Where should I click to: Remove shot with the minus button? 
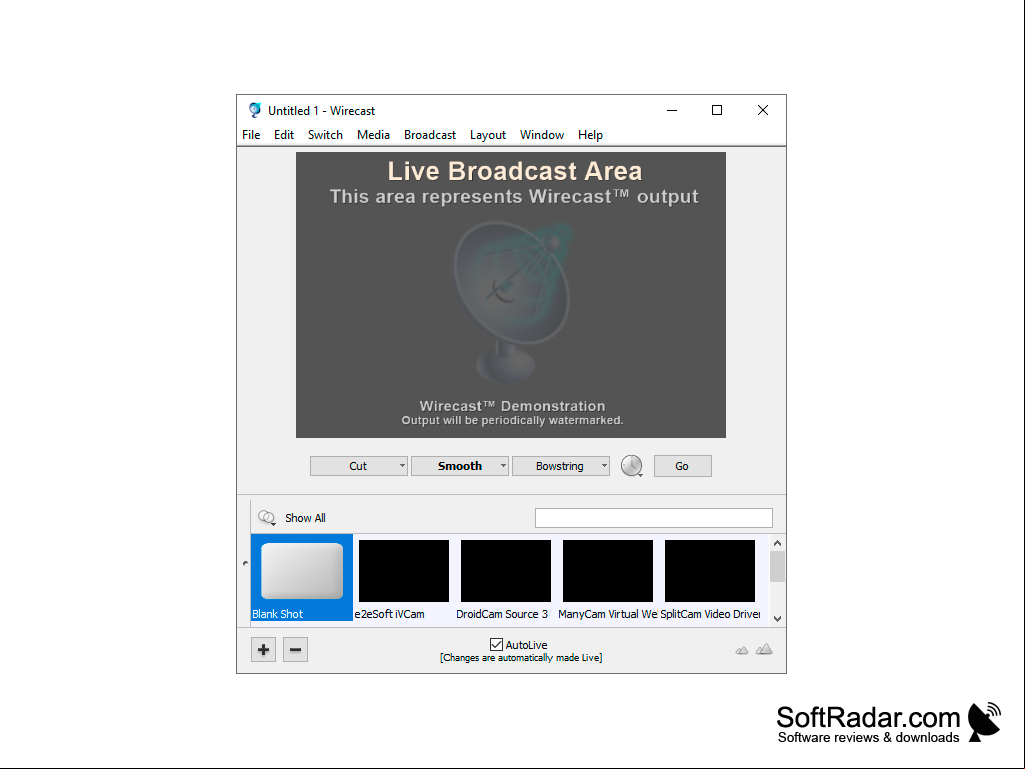click(x=295, y=649)
